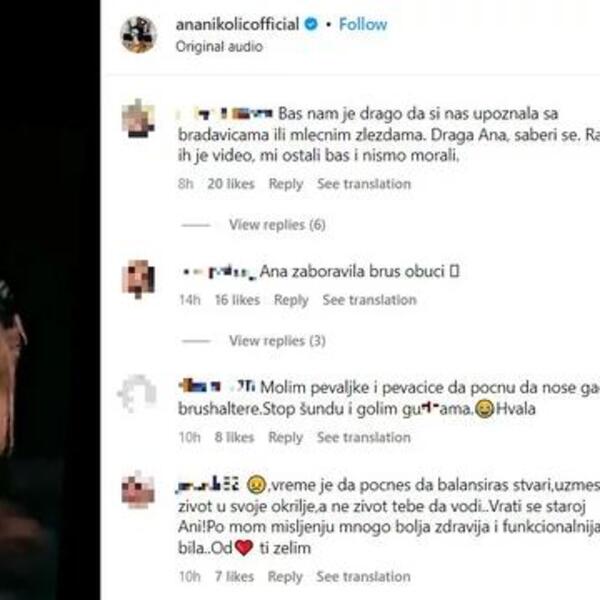
Task: Open the Original audio link
Action: coord(219,46)
